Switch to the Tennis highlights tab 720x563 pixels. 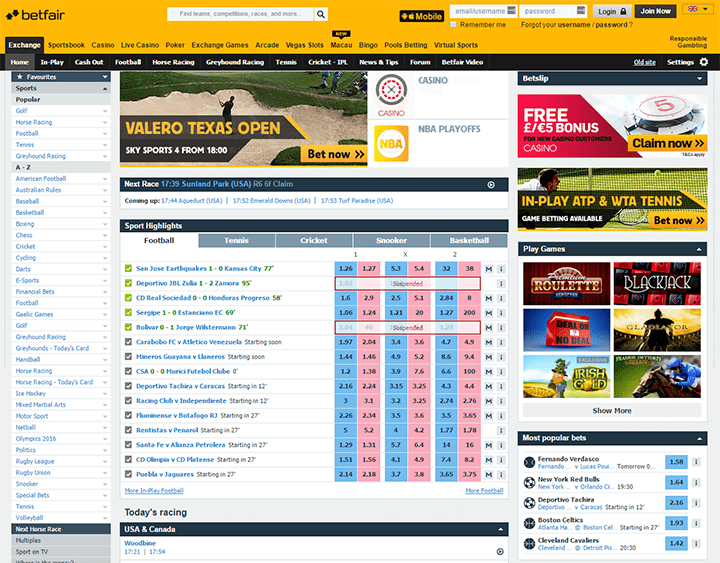point(236,240)
